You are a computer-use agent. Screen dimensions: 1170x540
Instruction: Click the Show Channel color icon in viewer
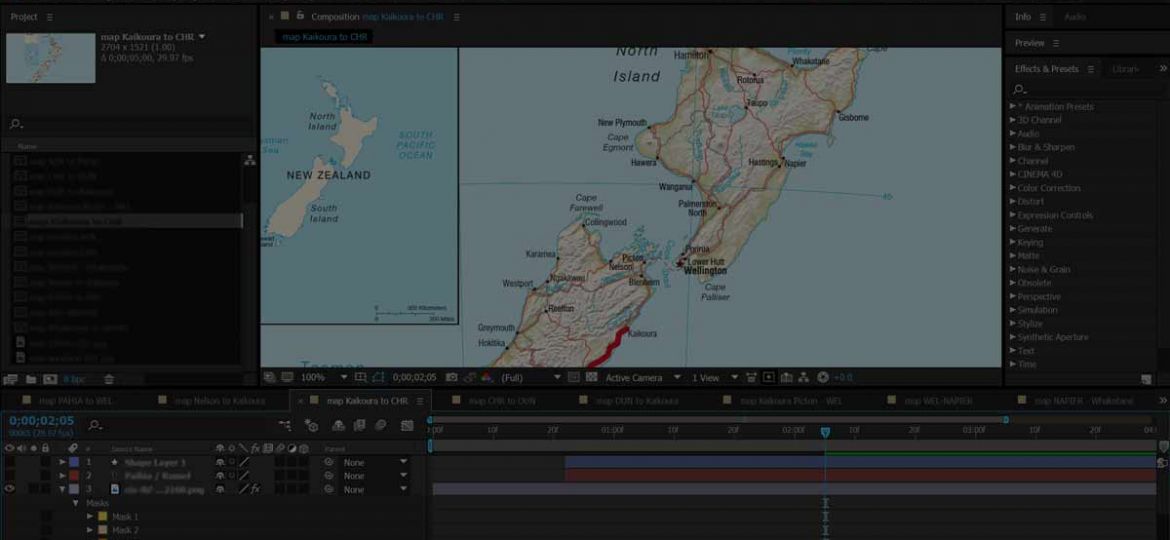click(x=487, y=378)
